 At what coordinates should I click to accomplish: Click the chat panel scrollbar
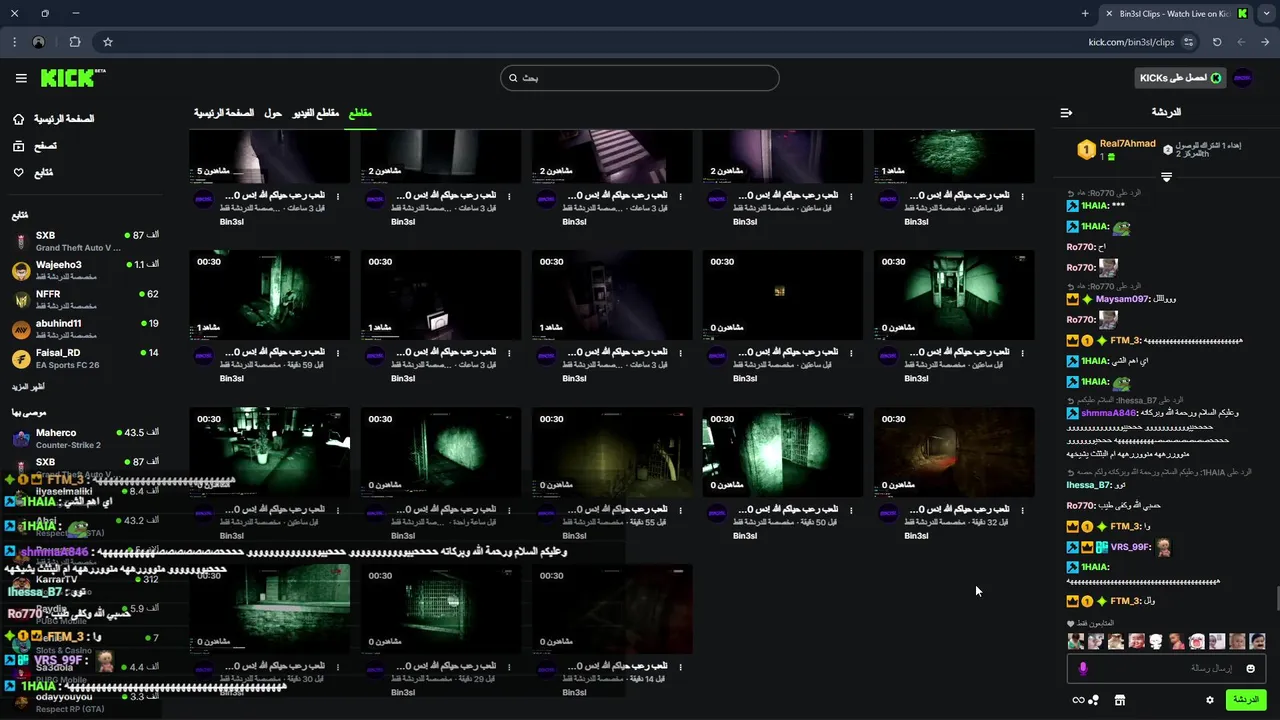click(x=1277, y=598)
